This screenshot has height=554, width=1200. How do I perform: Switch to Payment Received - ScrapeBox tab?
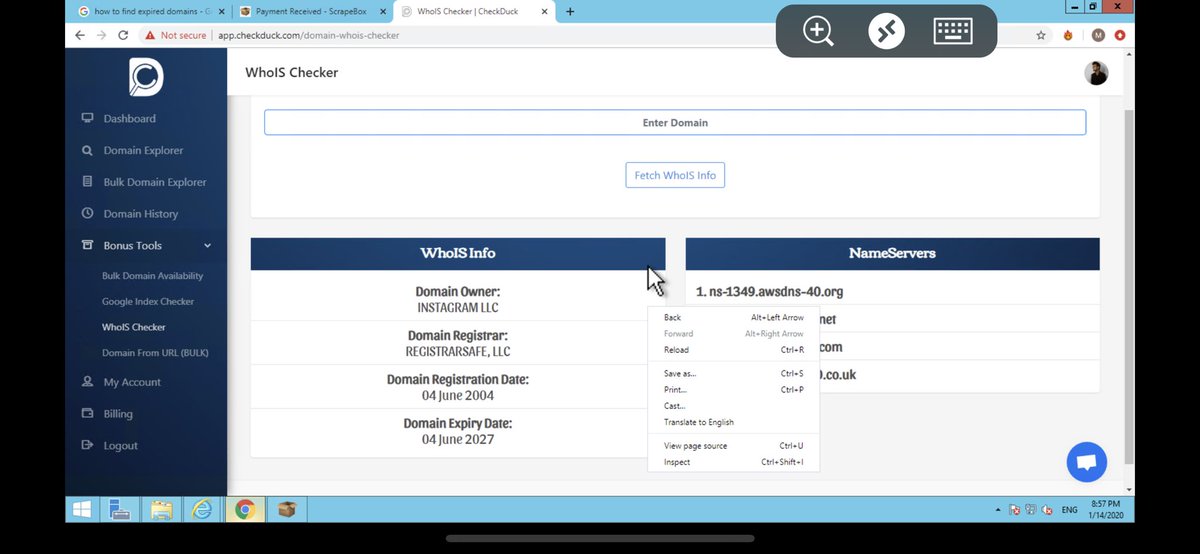pos(312,12)
